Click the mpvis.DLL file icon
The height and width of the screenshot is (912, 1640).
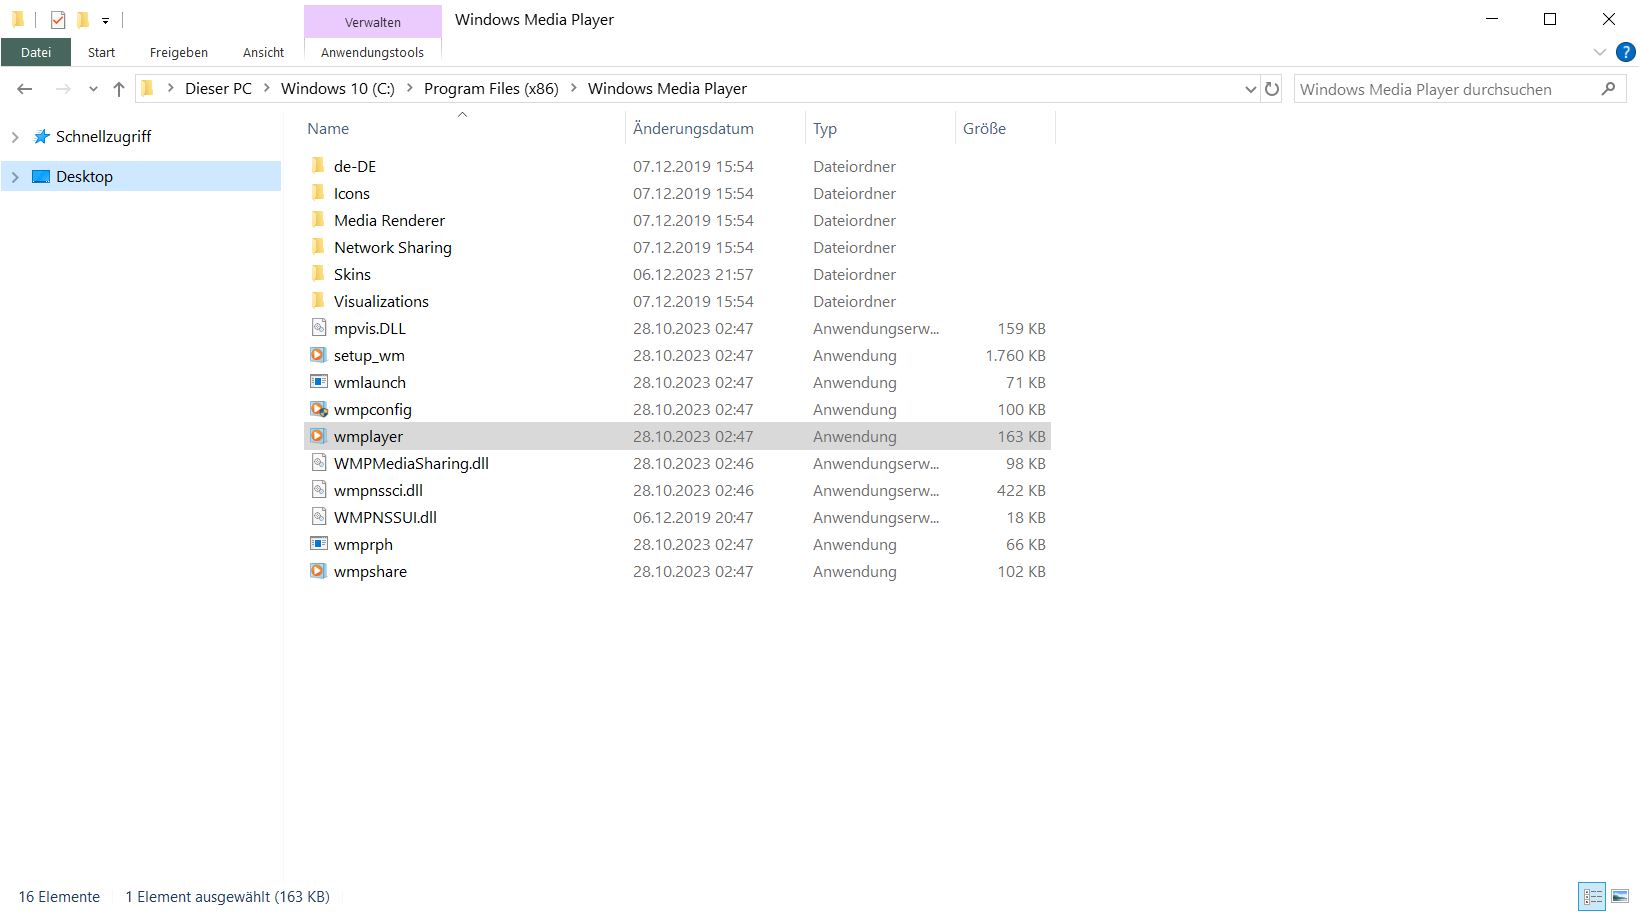318,328
